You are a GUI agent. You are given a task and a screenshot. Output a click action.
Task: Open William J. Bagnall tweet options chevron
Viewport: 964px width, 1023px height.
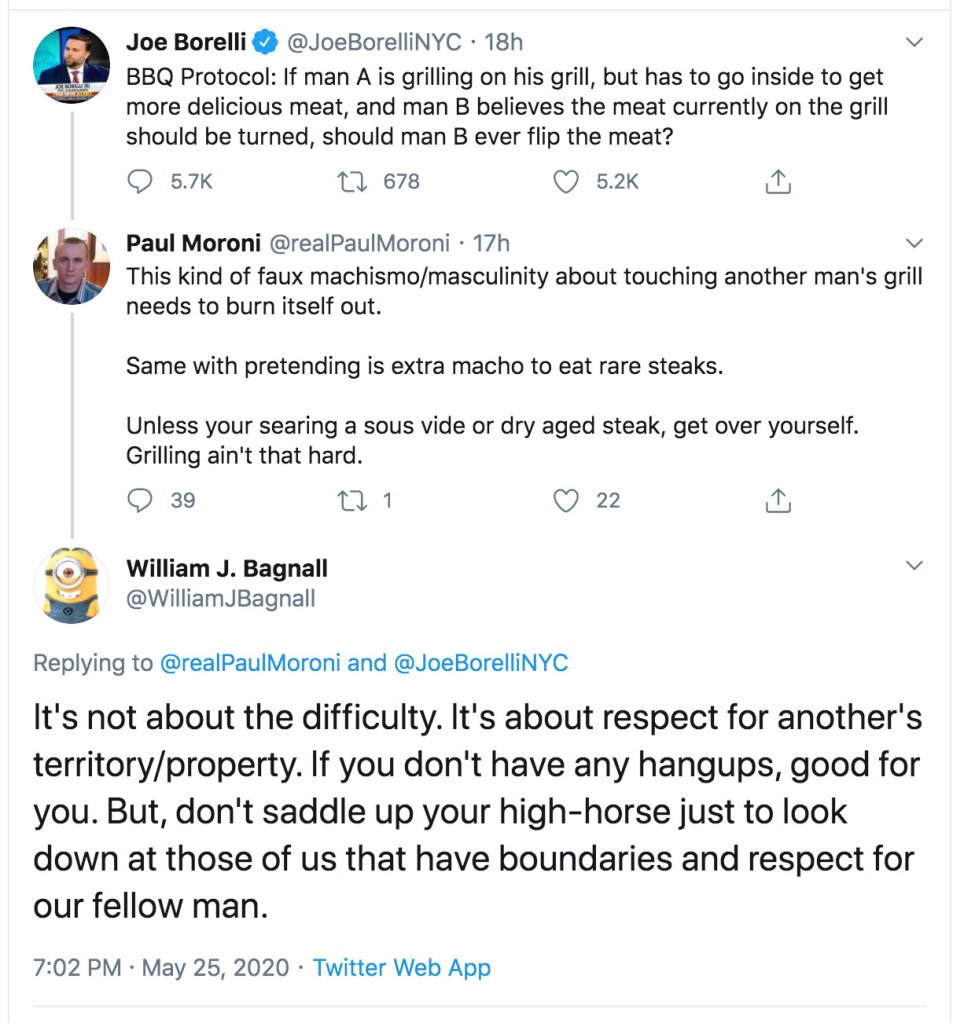[x=914, y=566]
